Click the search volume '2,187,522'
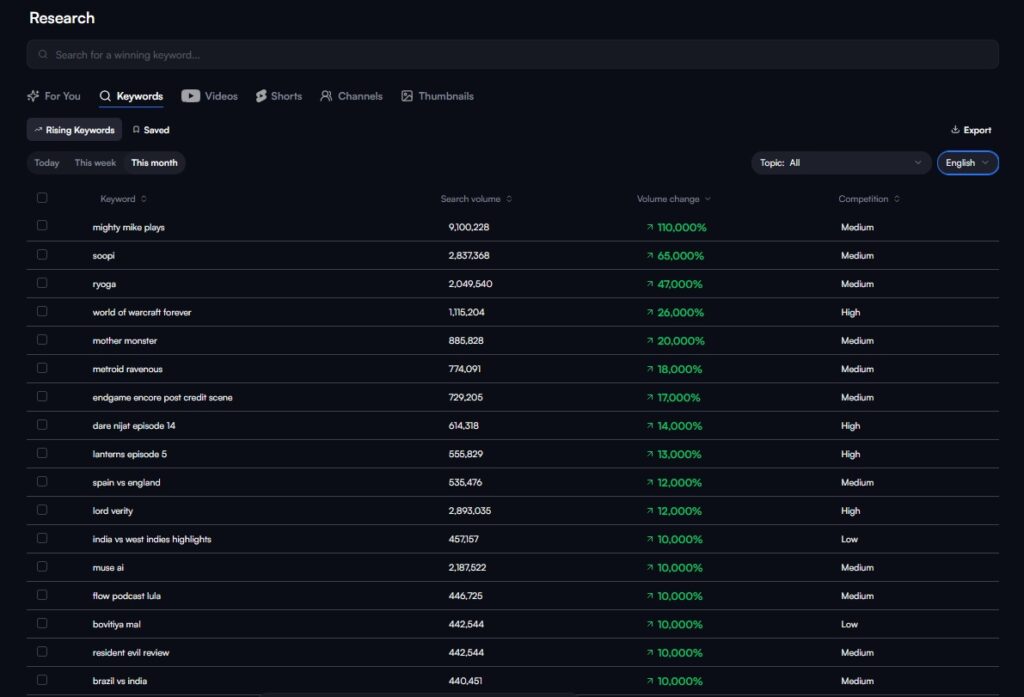 pyautogui.click(x=467, y=568)
